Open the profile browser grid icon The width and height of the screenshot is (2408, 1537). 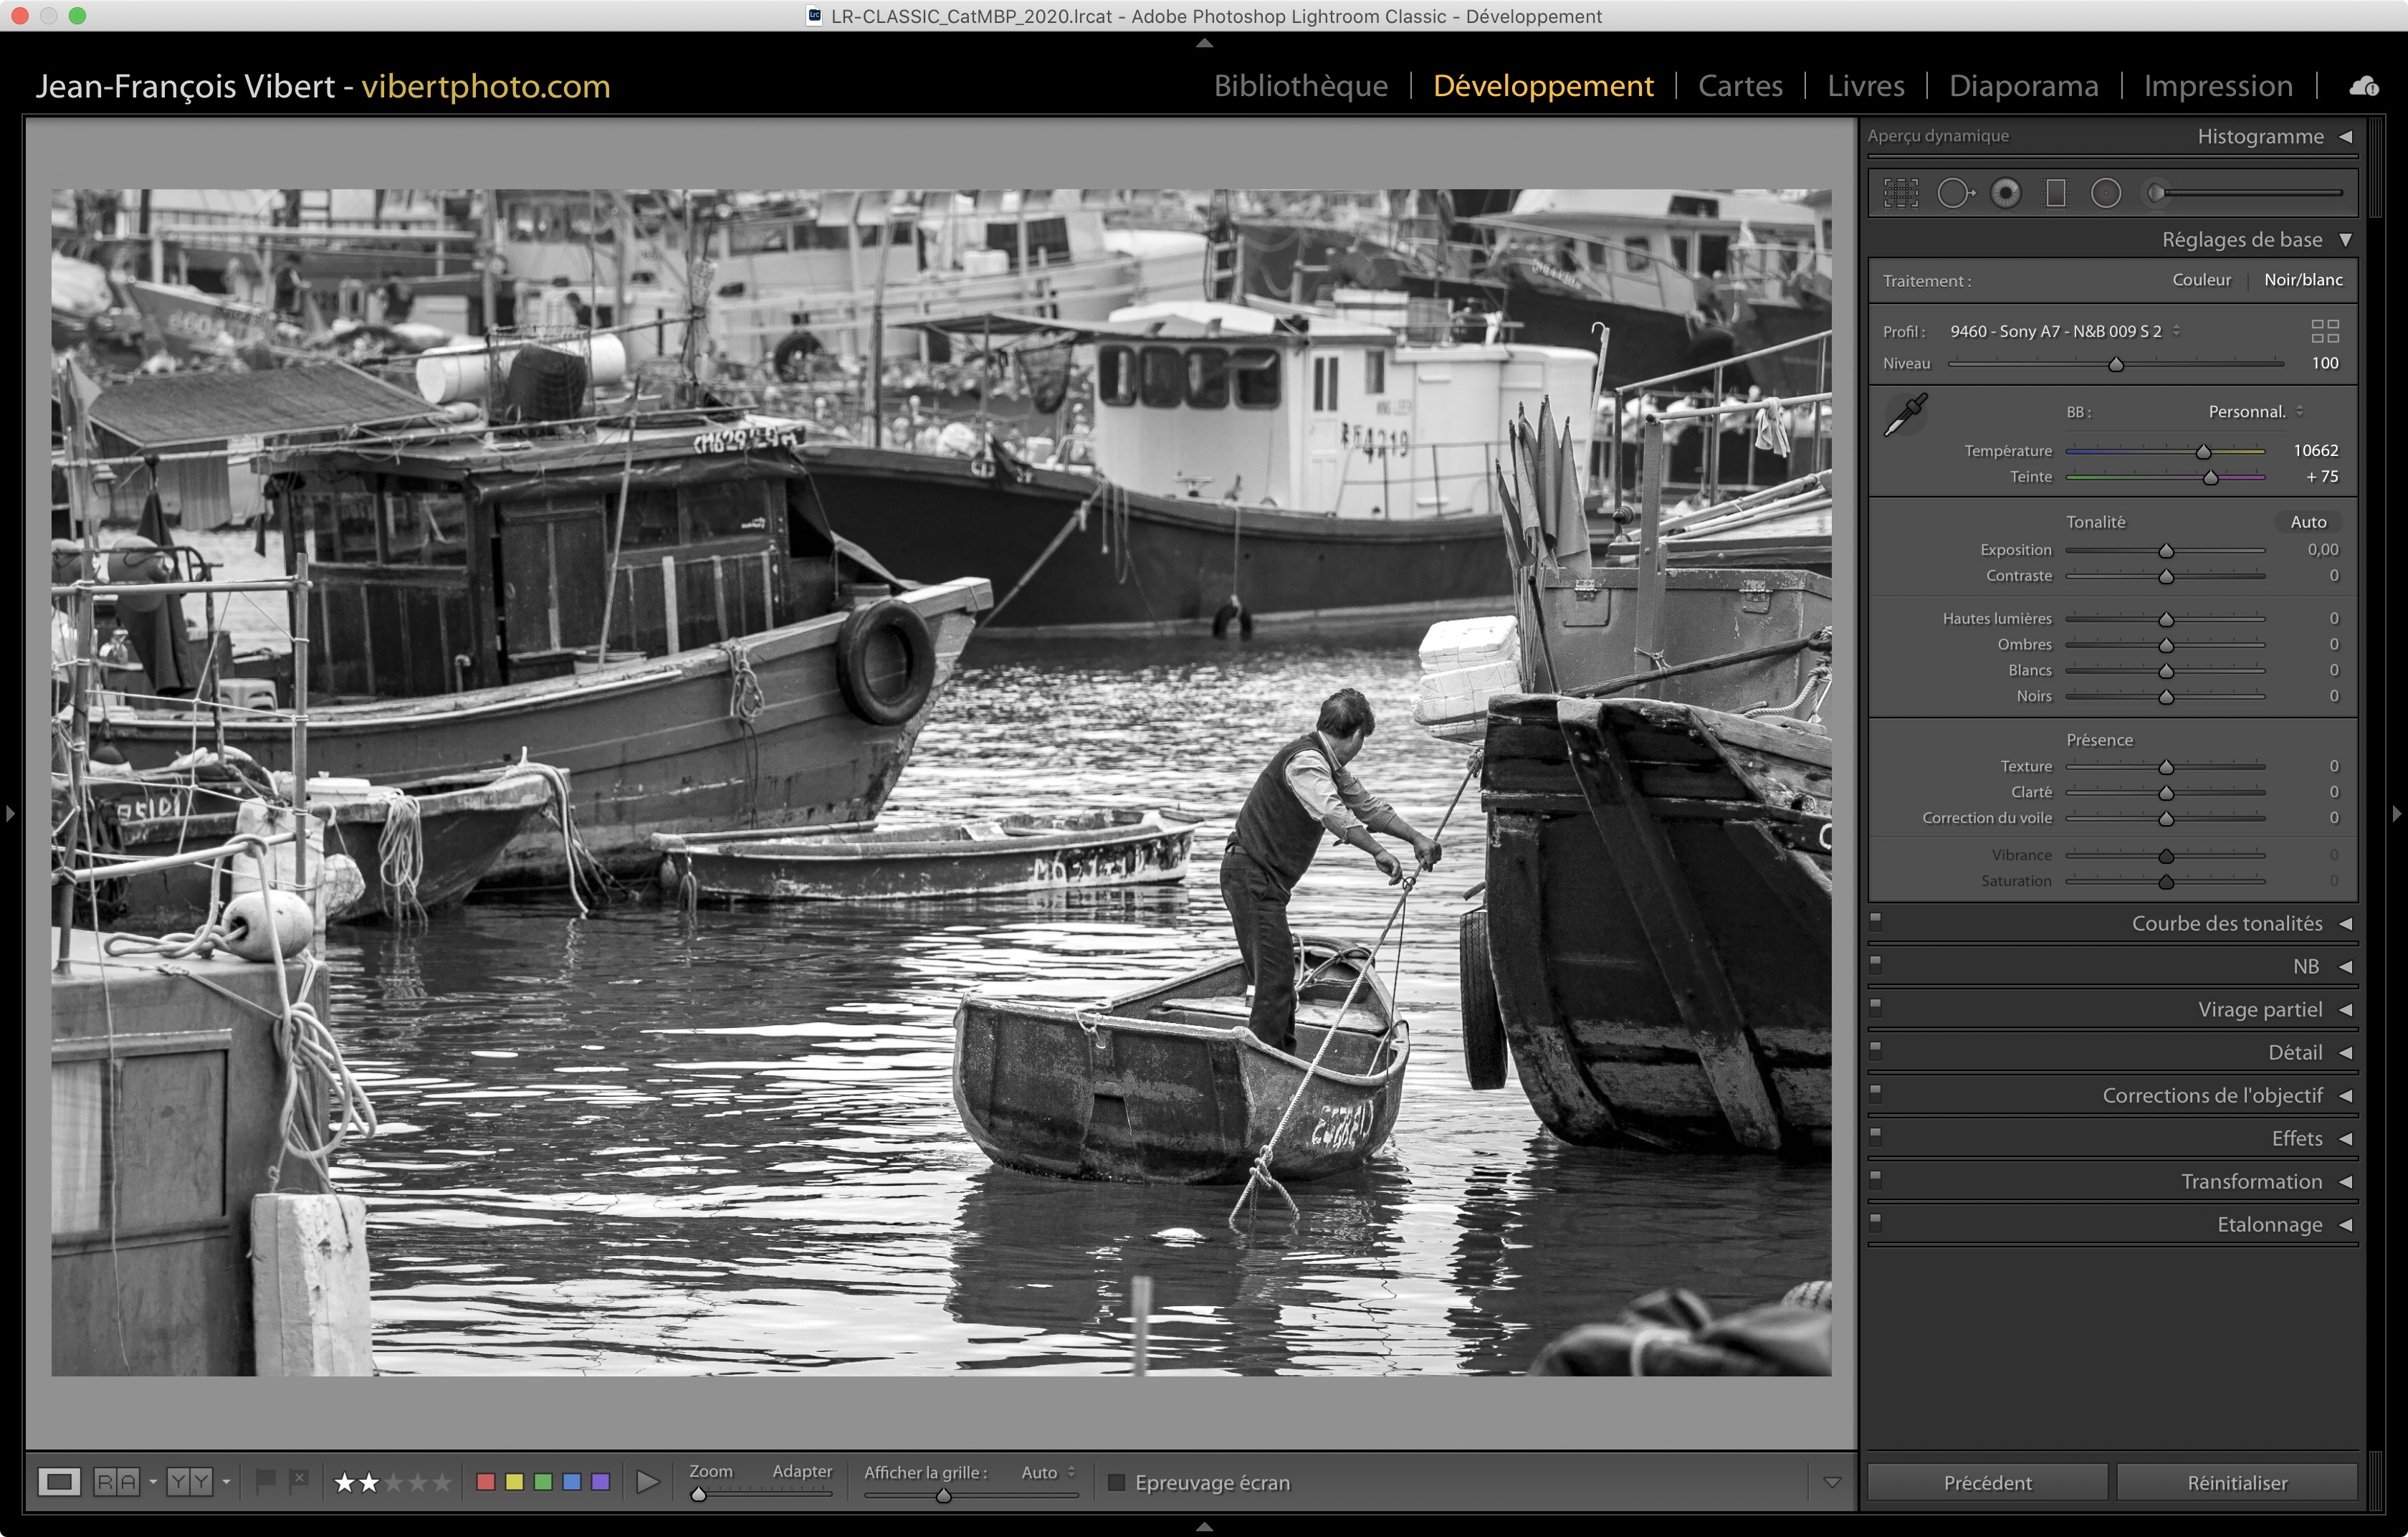[2325, 331]
